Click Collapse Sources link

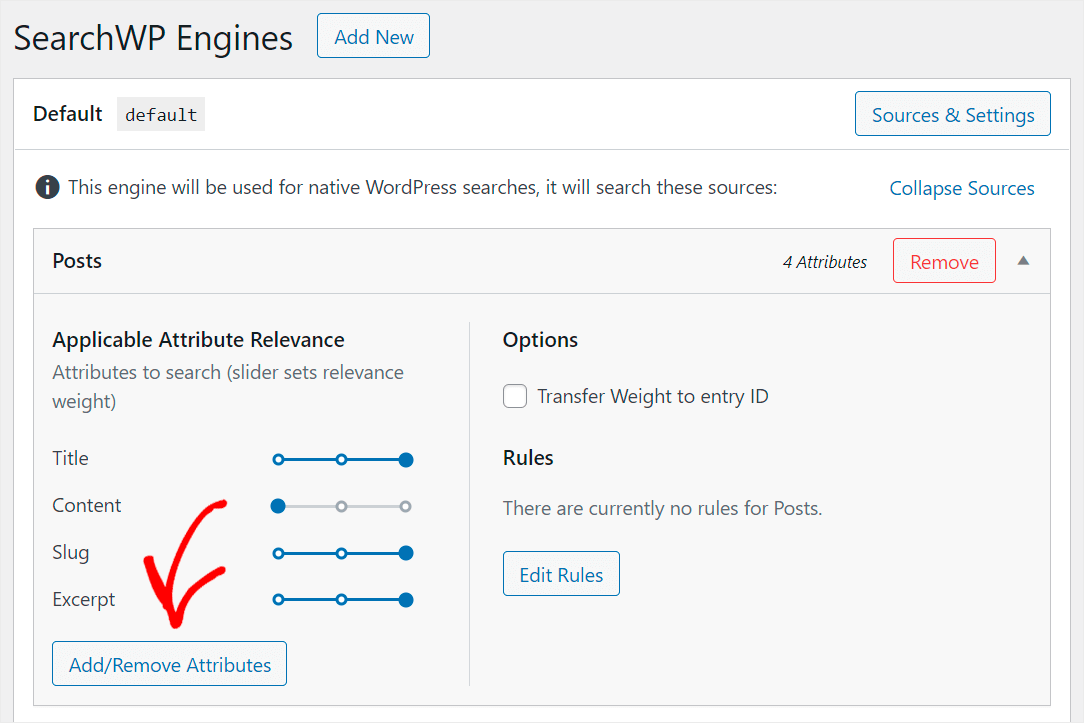point(962,188)
